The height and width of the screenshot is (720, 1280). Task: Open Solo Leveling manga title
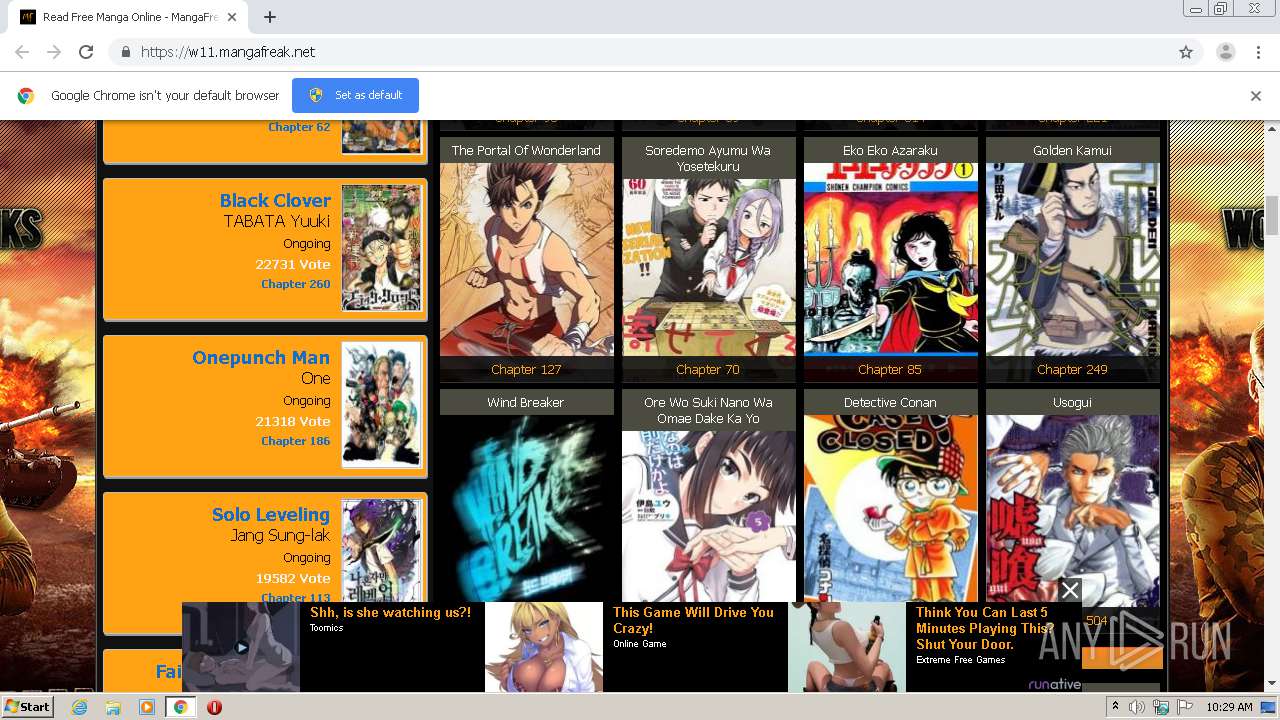[270, 514]
